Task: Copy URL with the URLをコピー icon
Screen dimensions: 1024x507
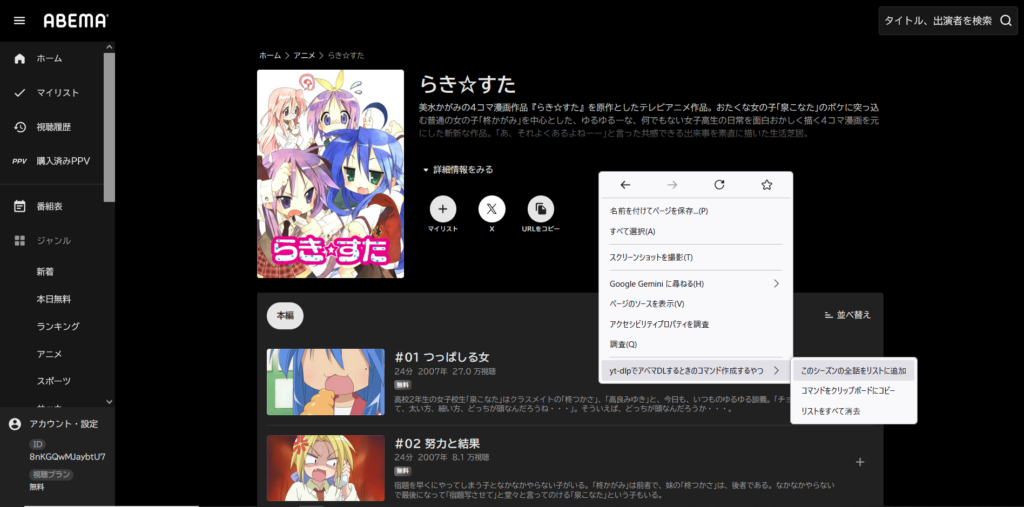Action: point(540,209)
